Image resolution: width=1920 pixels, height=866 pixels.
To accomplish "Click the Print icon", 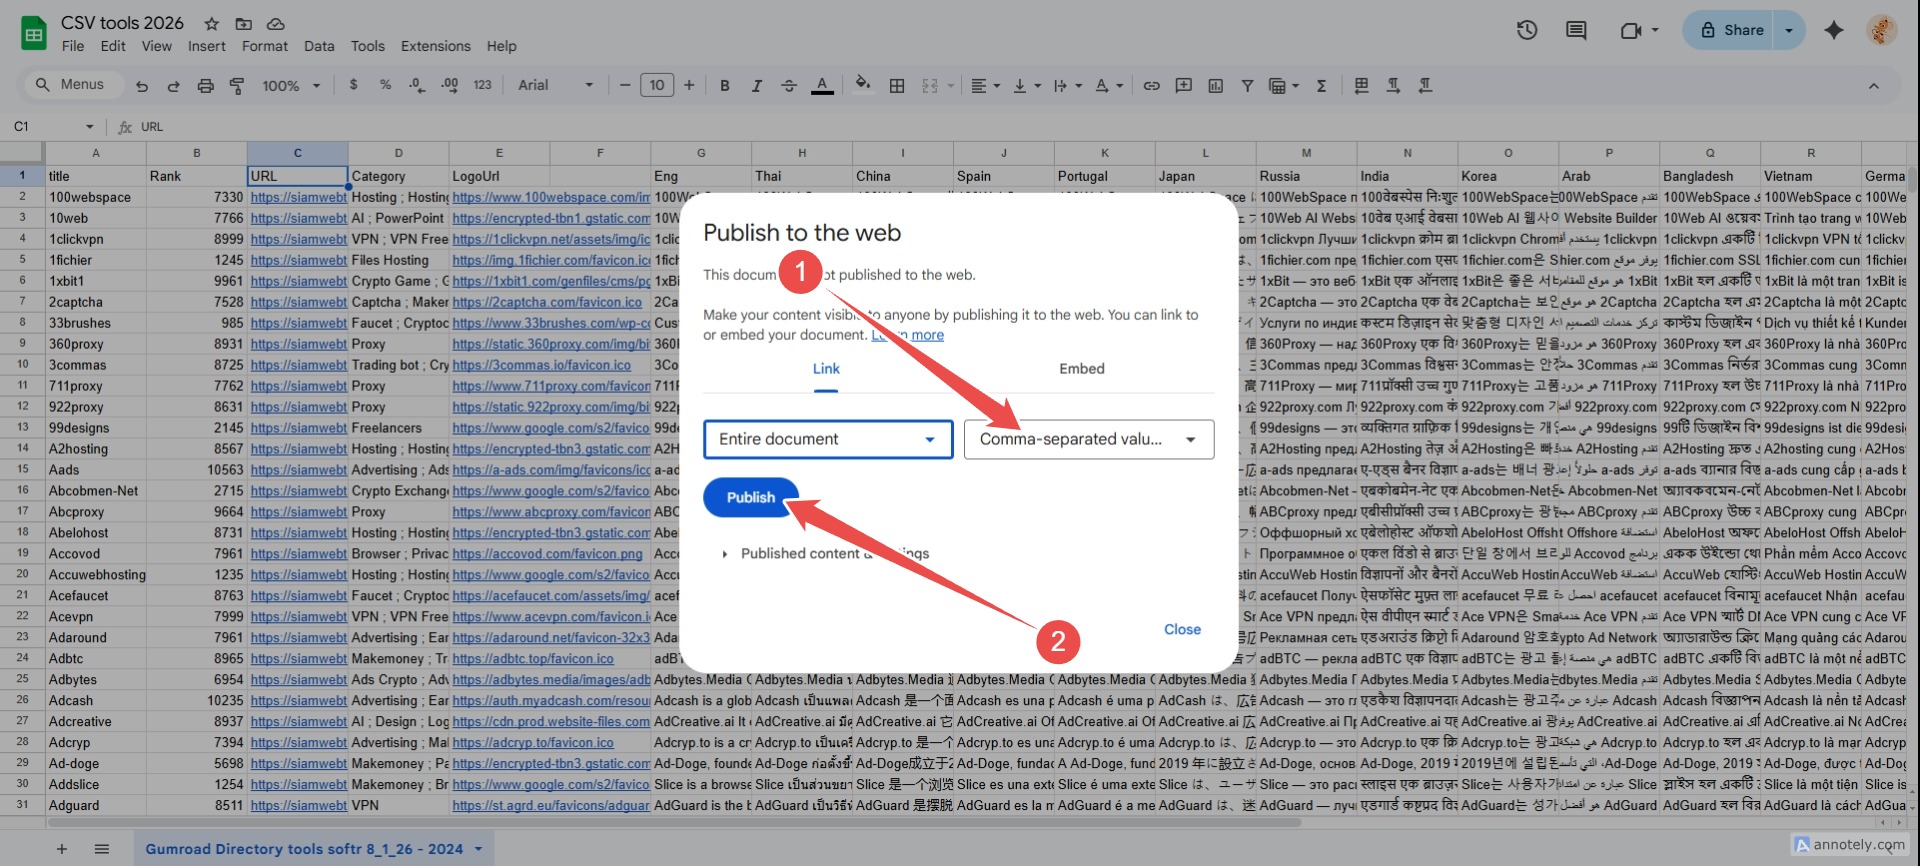I will click(205, 86).
